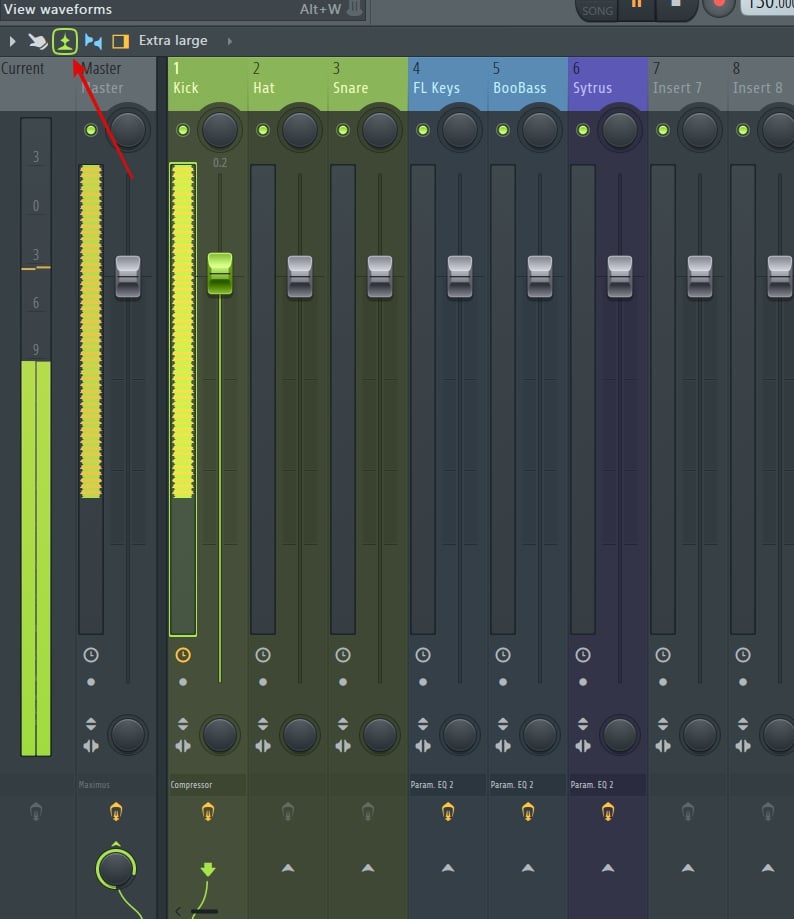Image resolution: width=794 pixels, height=919 pixels.
Task: Click the View waveforms toolbar icon
Action: click(x=66, y=40)
